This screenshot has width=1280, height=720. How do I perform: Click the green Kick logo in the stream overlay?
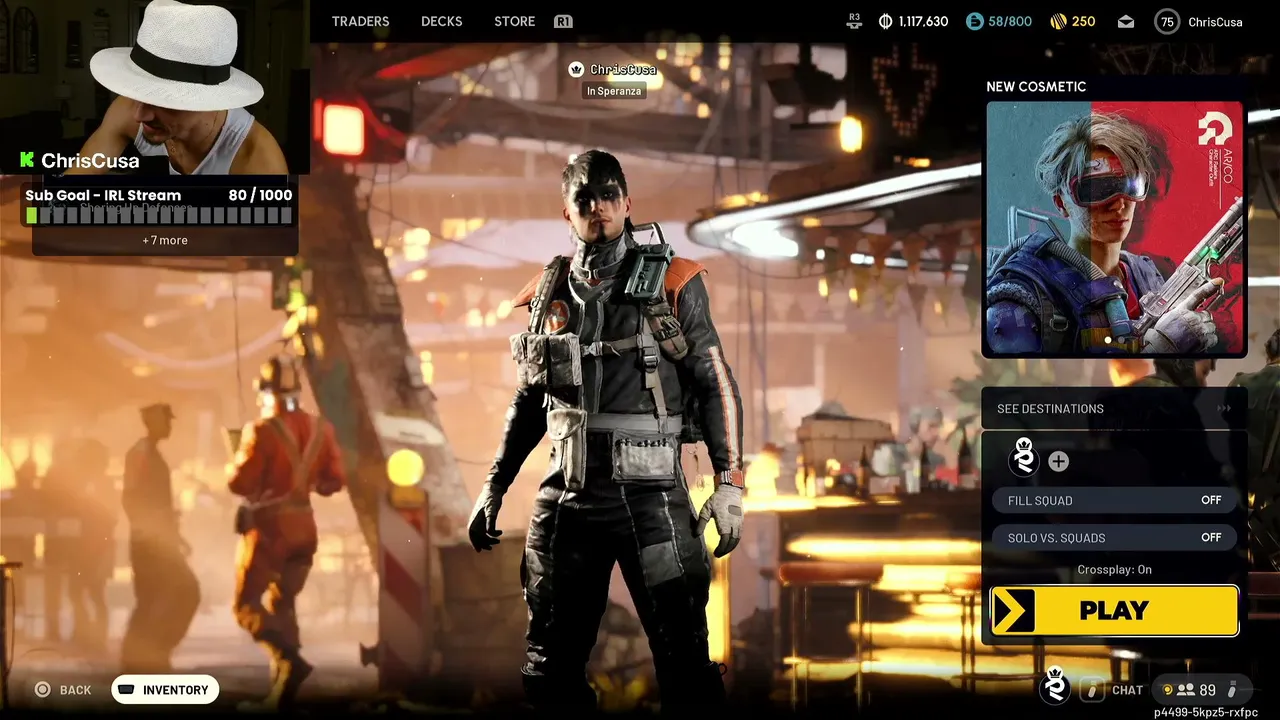tap(27, 160)
